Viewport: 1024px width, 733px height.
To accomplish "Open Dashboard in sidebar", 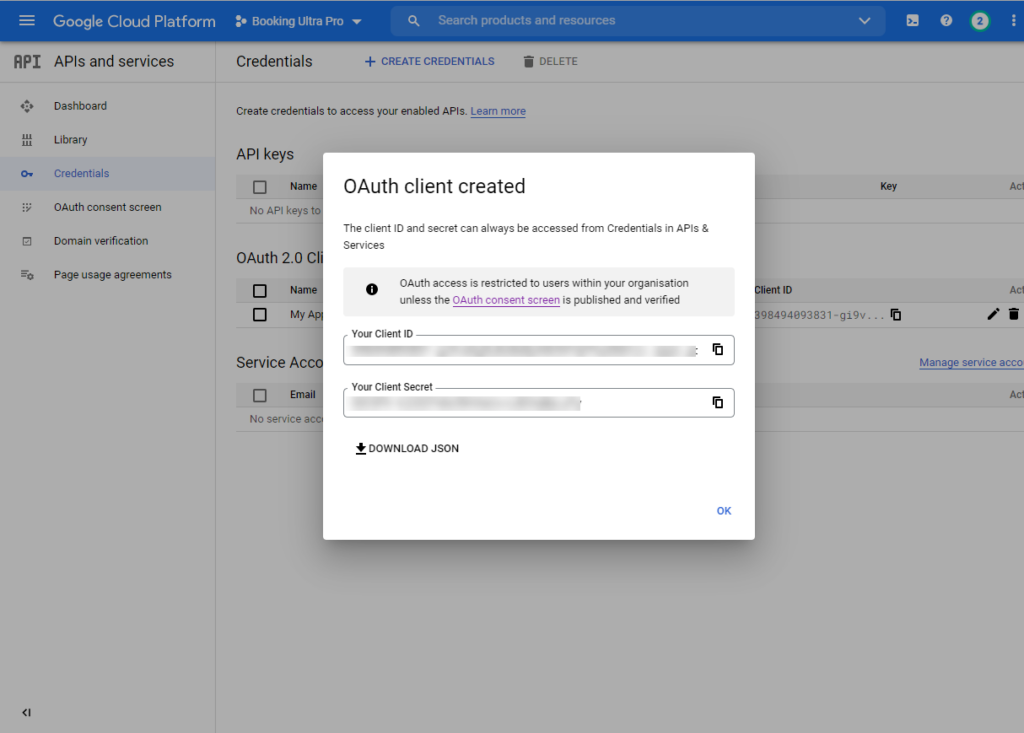I will [80, 106].
